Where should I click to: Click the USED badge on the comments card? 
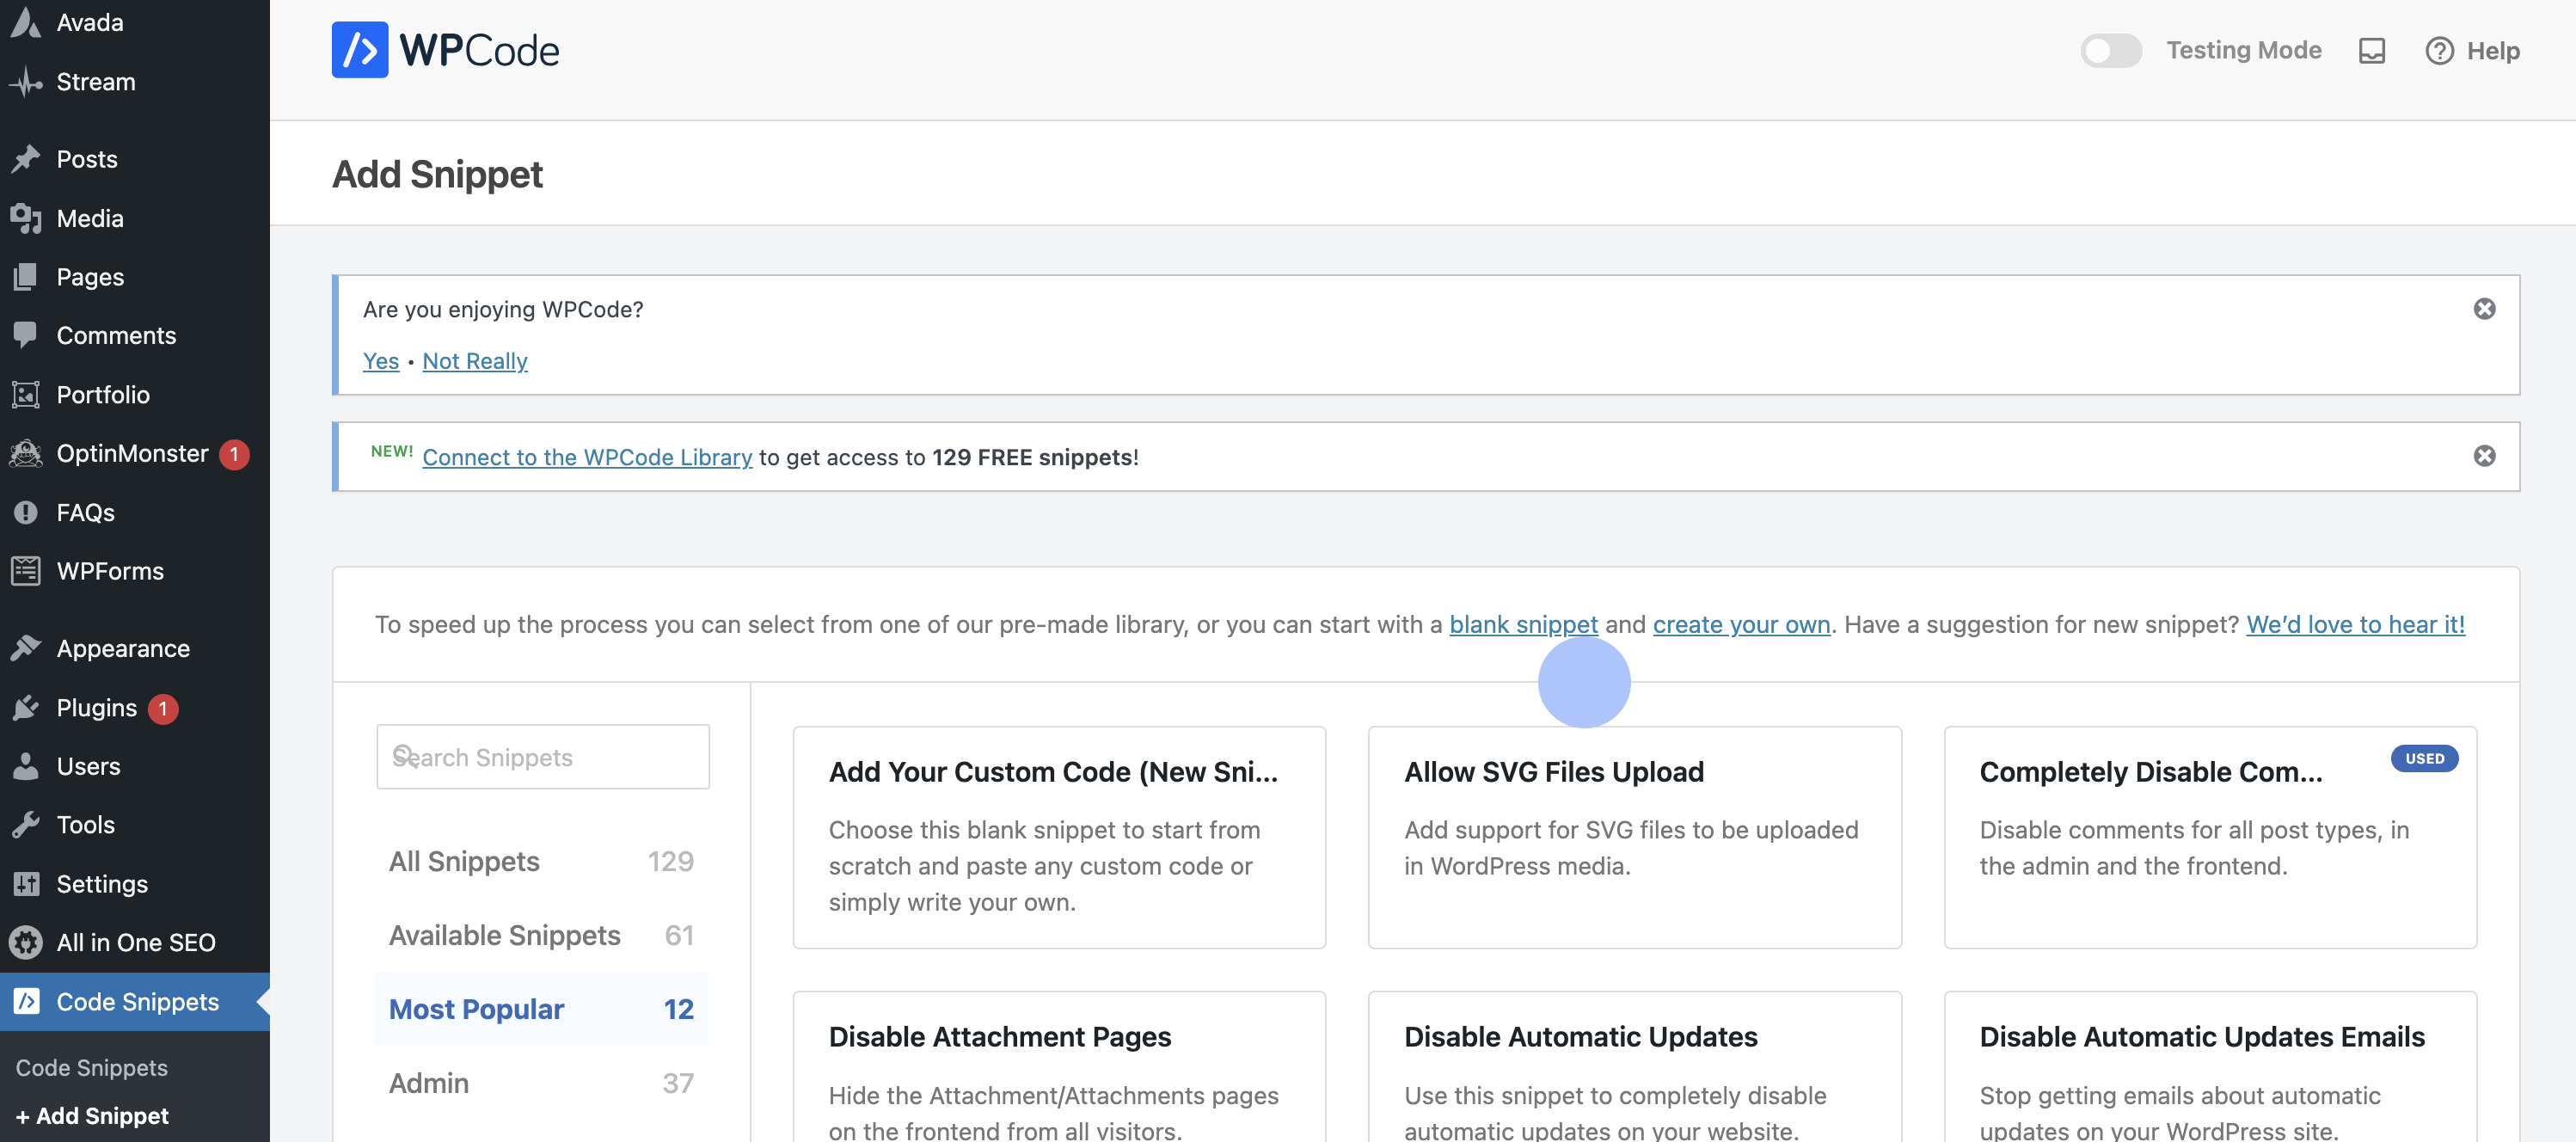(2424, 758)
